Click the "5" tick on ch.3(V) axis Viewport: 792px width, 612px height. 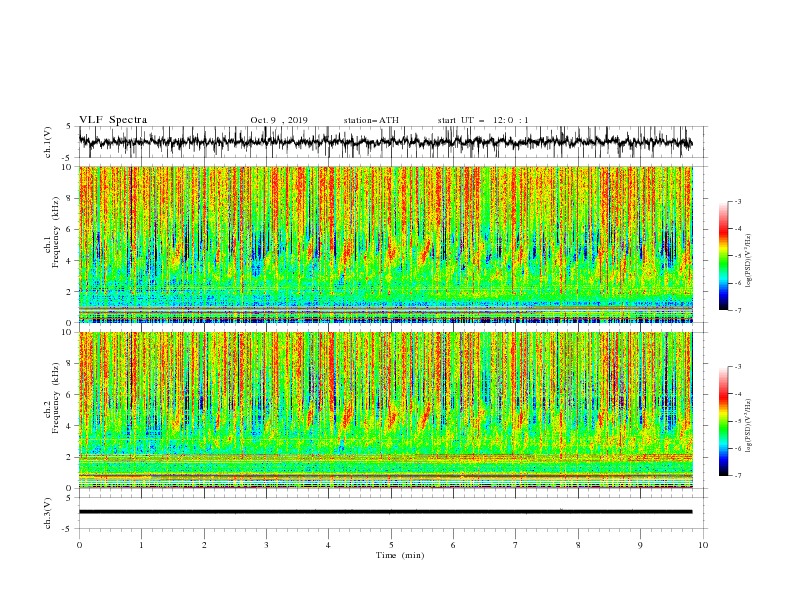pyautogui.click(x=69, y=498)
